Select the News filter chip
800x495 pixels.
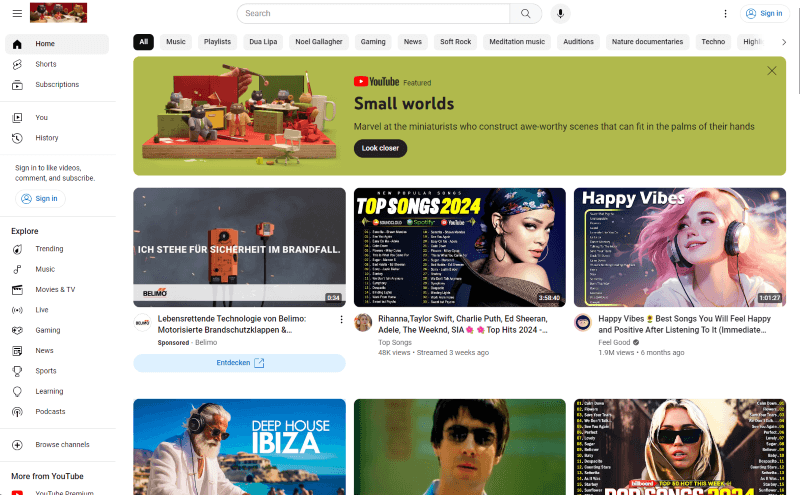[413, 42]
